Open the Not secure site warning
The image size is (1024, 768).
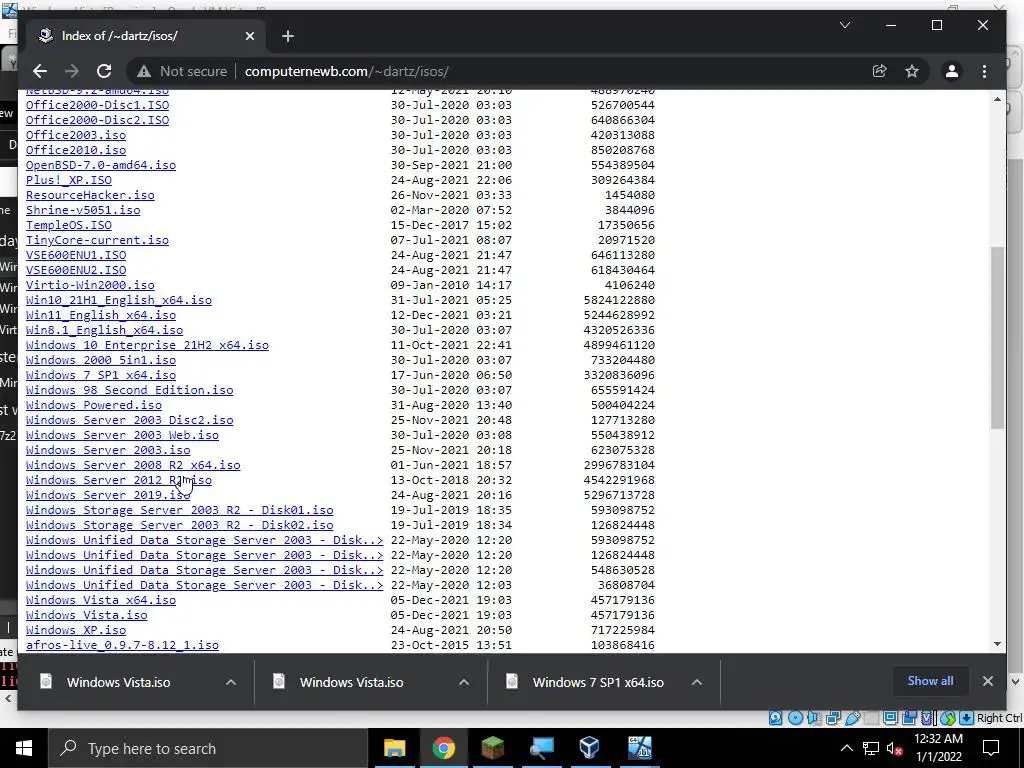tap(182, 71)
